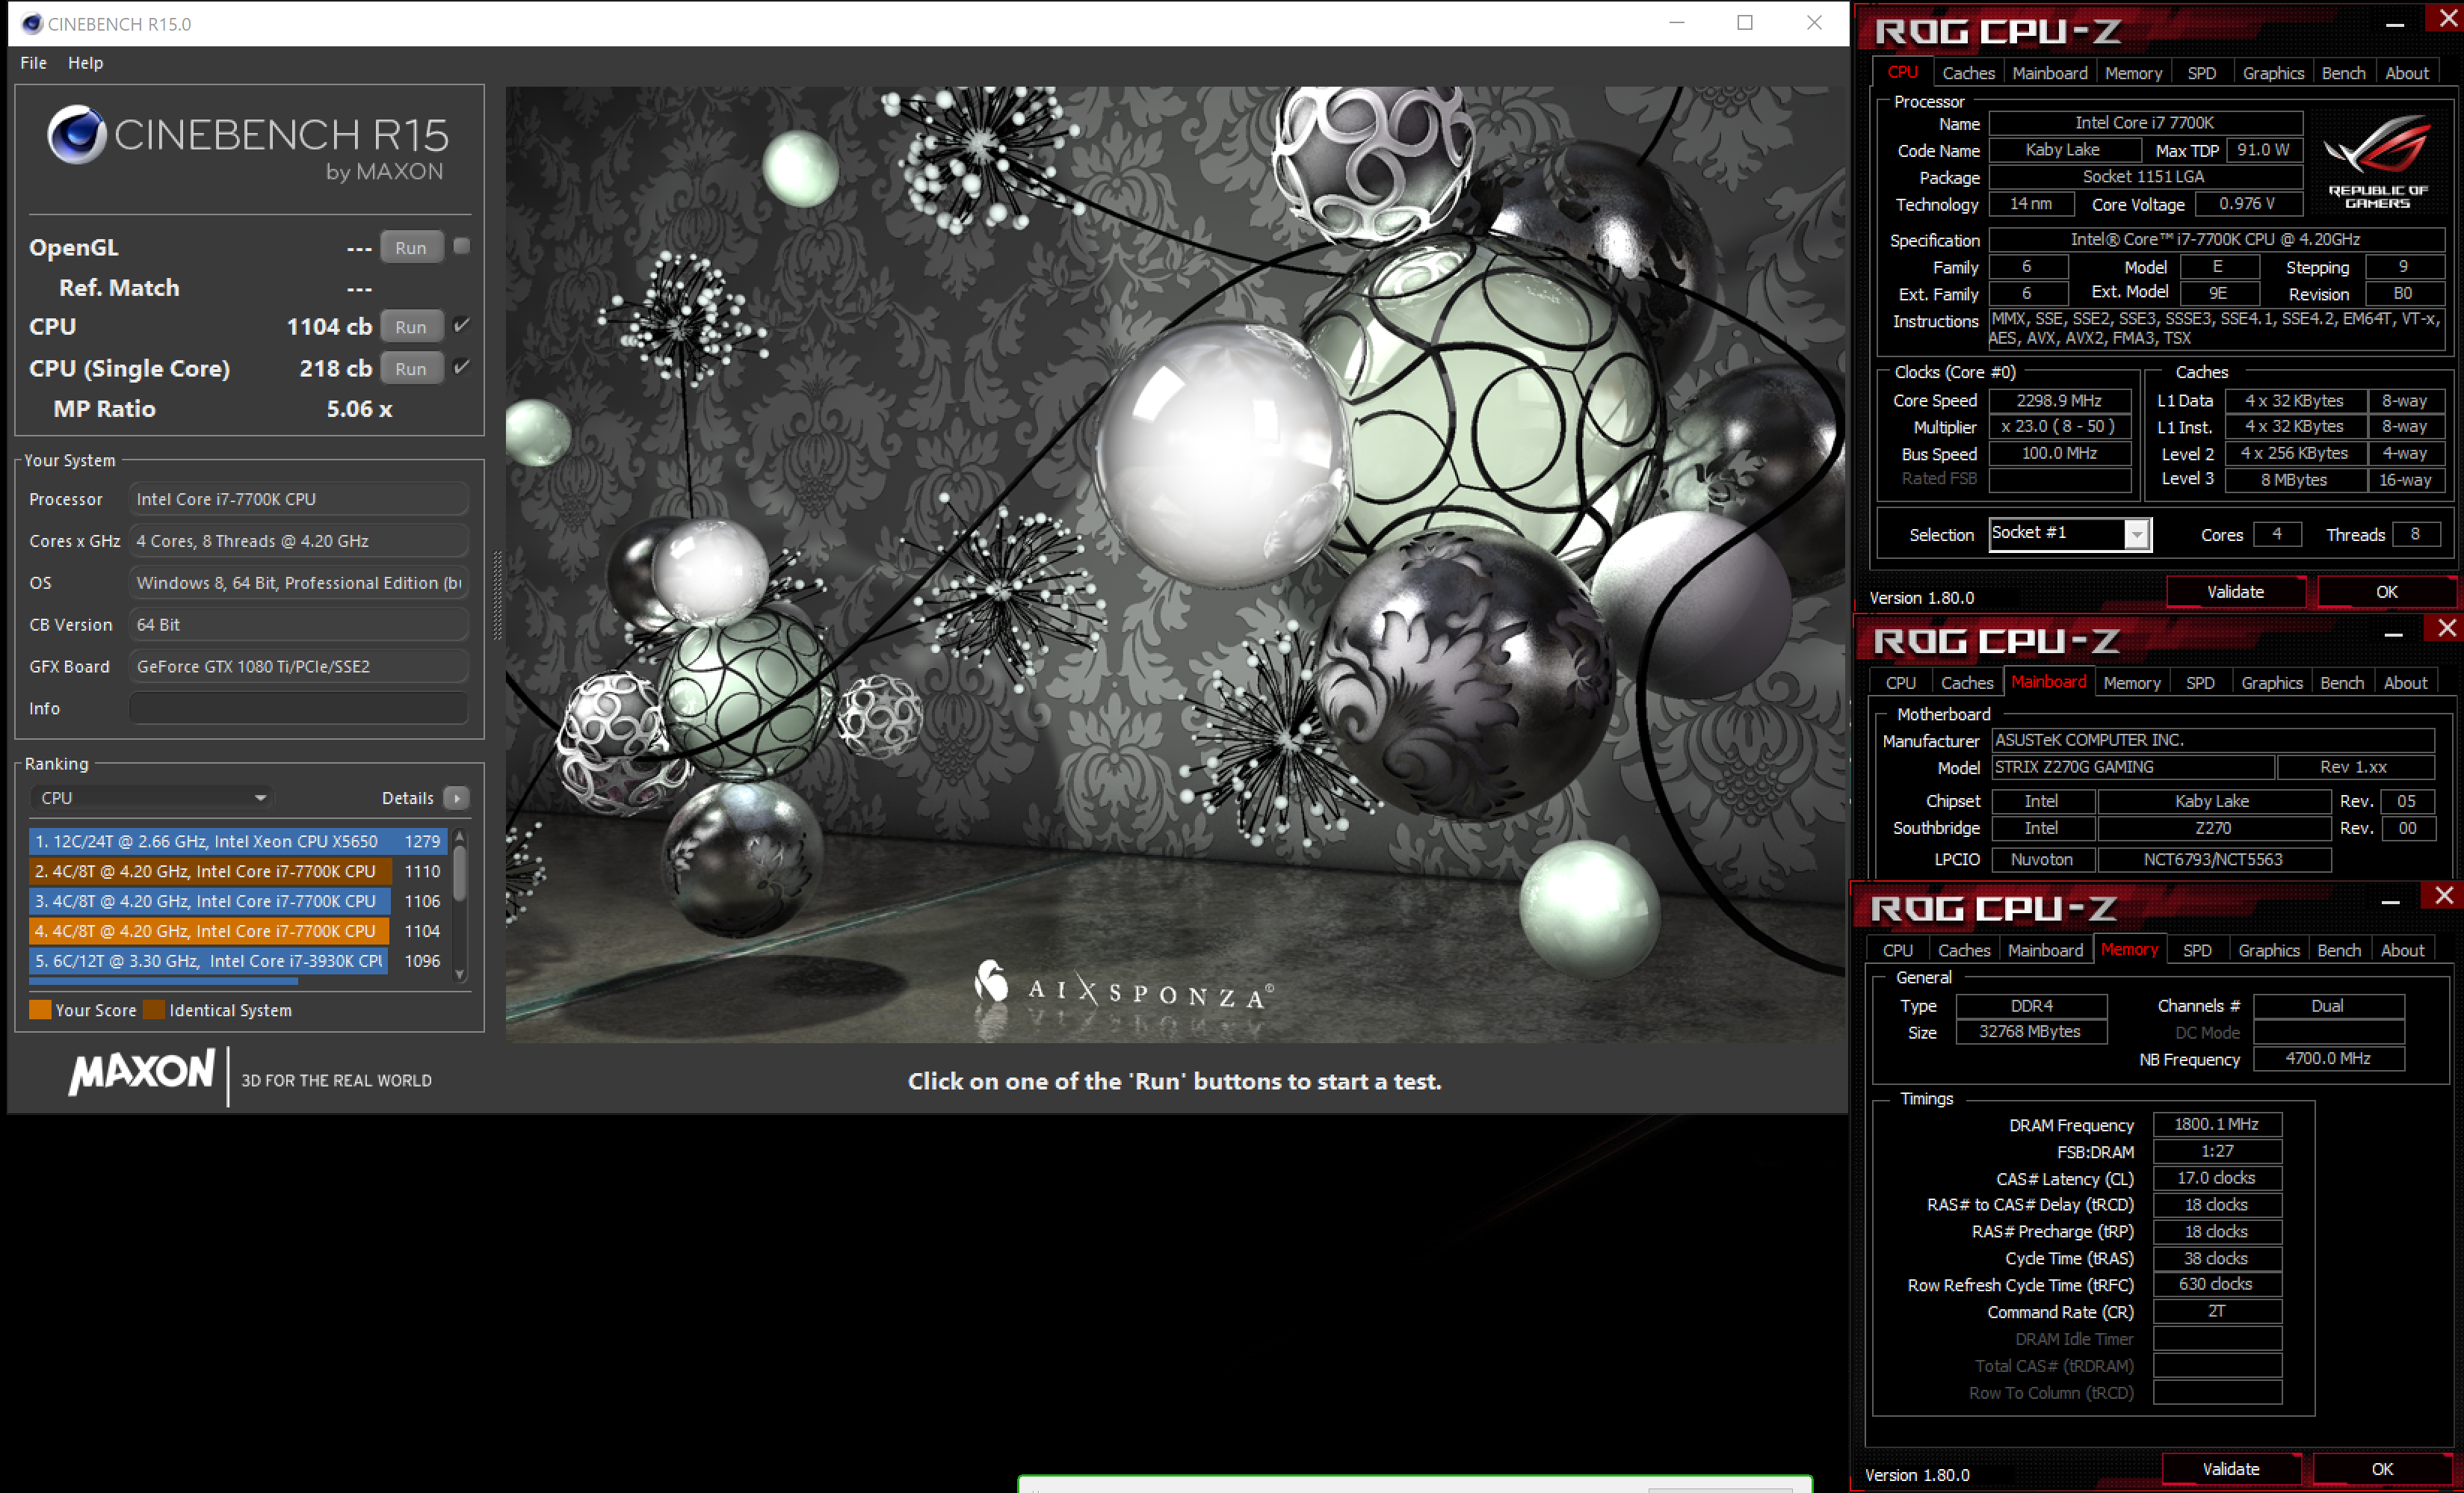The height and width of the screenshot is (1493, 2464).
Task: Open SPD tab in top CPU-Z window
Action: [2201, 73]
